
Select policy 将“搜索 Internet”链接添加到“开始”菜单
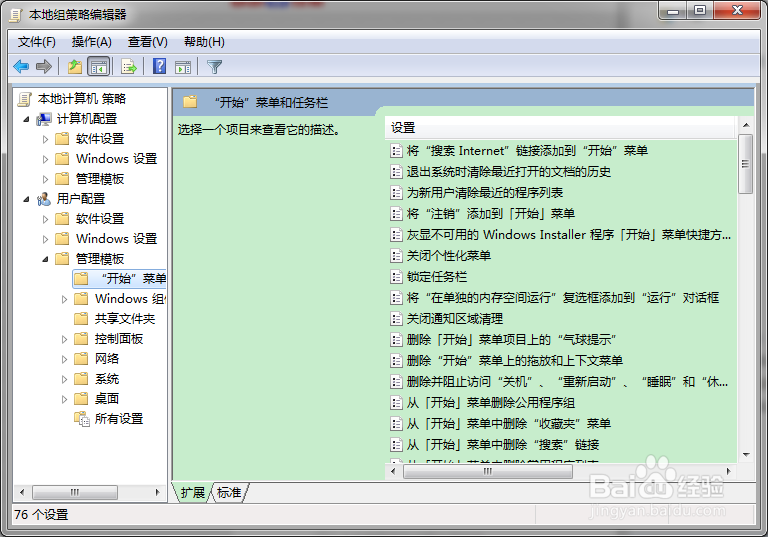[527, 151]
